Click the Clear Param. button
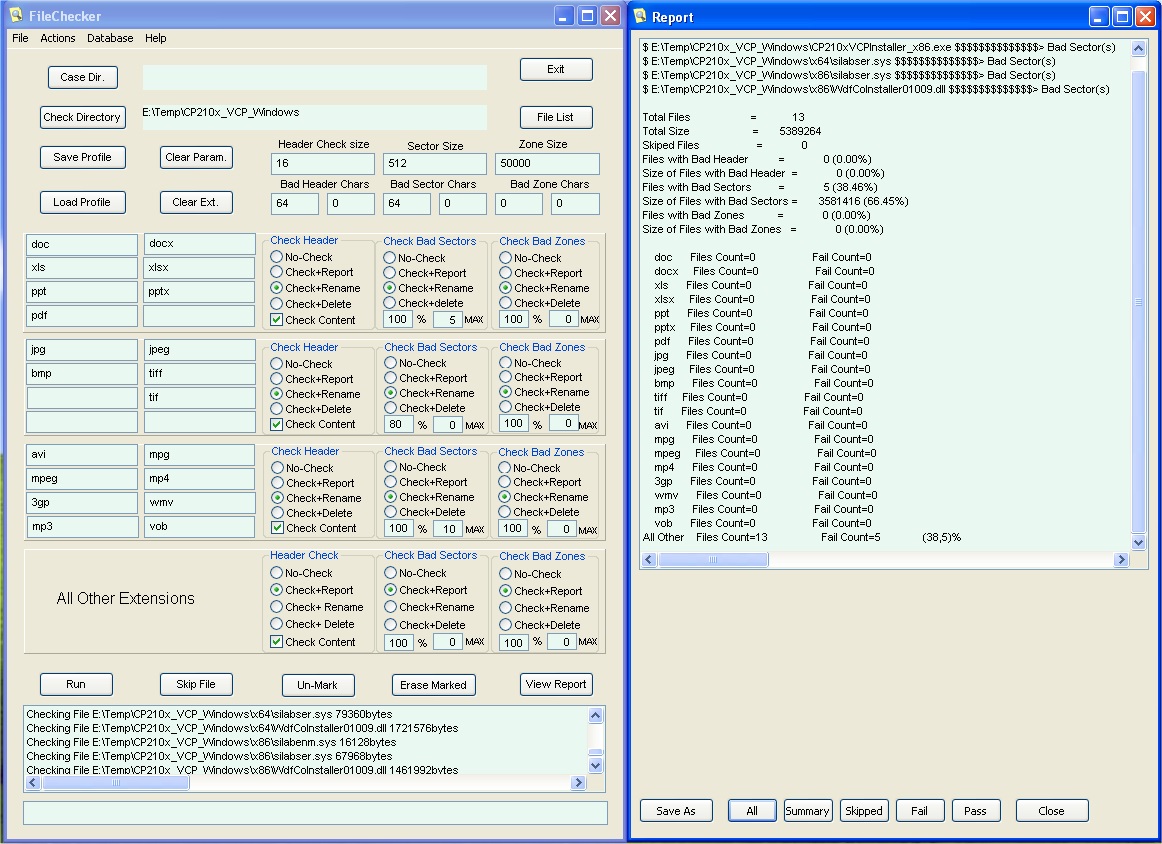The image size is (1162, 844). pos(196,157)
